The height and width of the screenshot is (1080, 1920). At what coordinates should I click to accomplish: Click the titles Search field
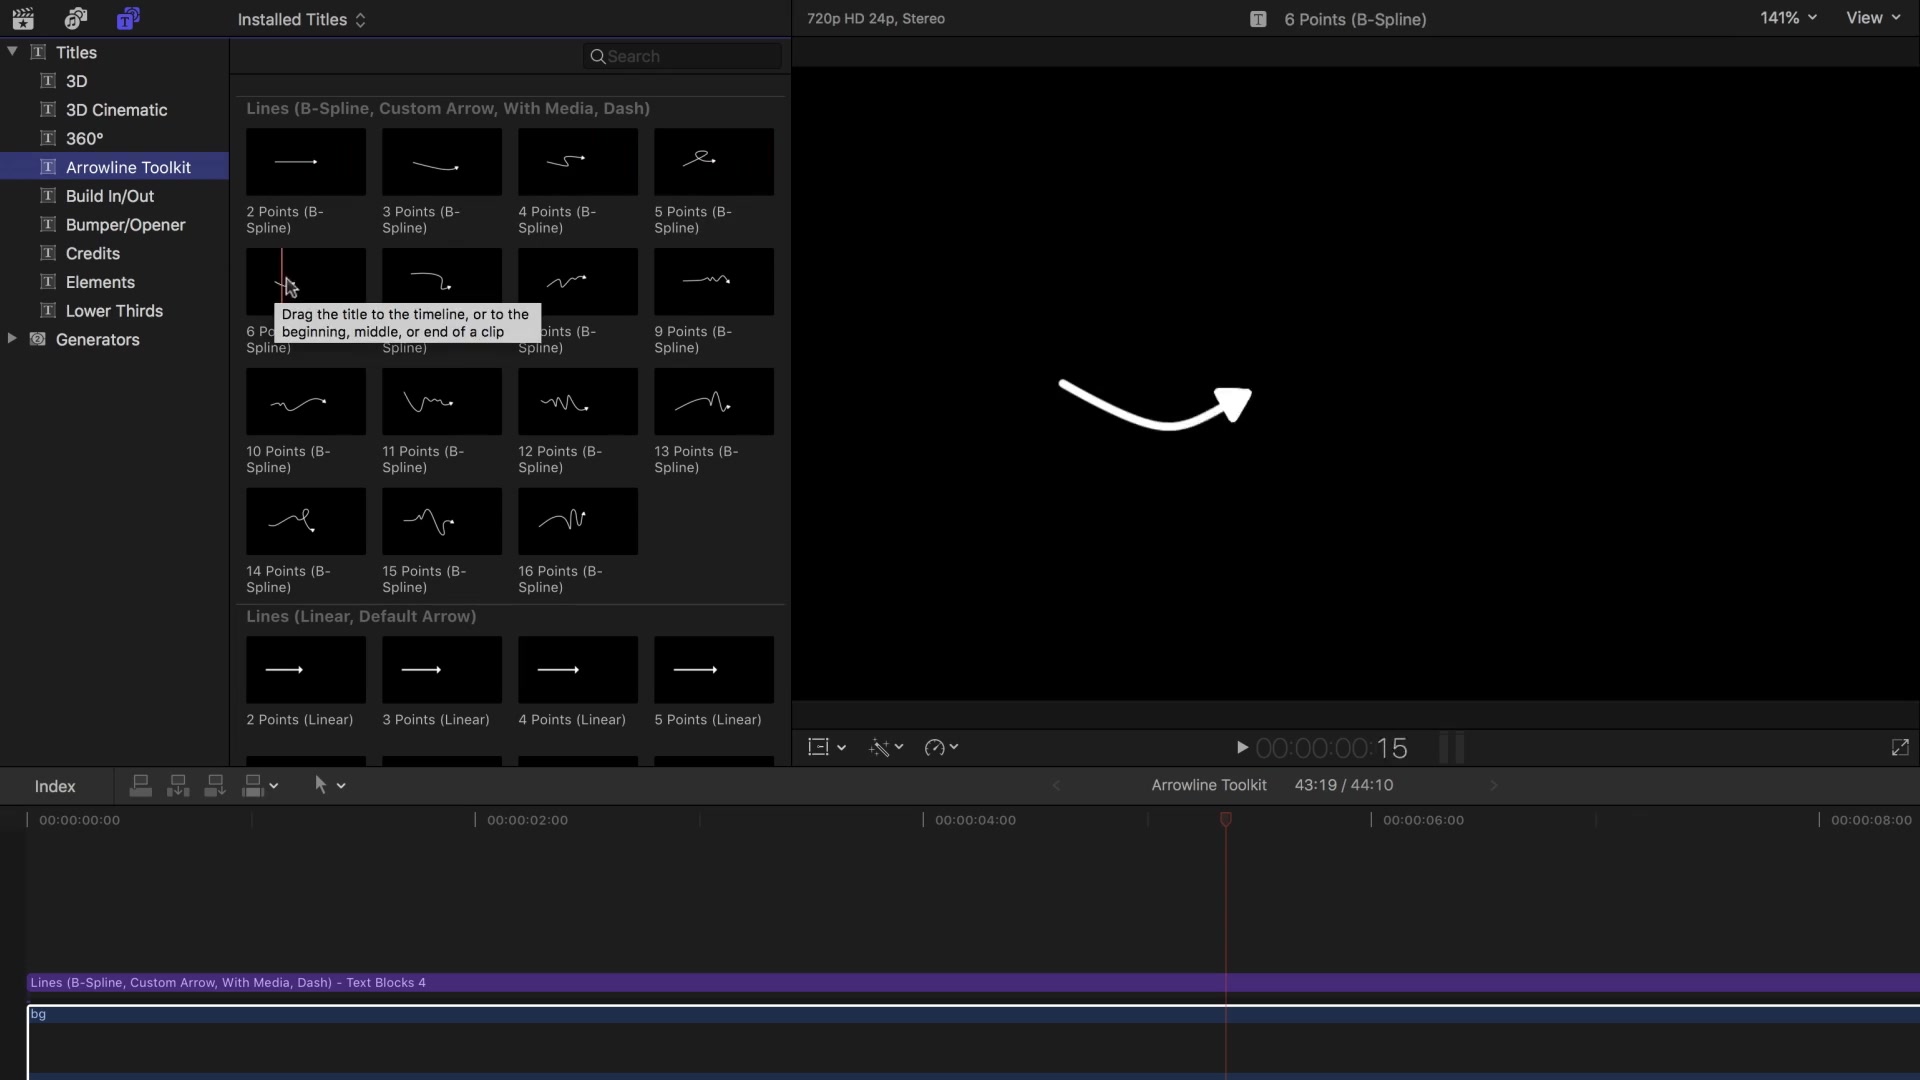(682, 56)
